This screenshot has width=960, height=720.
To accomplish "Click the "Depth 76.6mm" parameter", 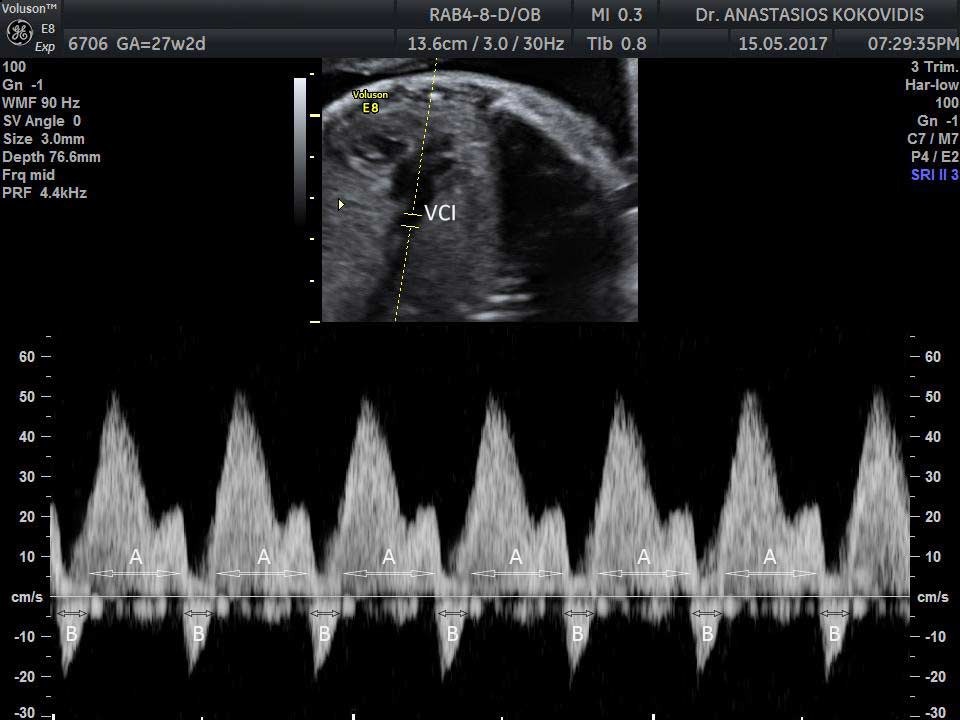I will (51, 157).
